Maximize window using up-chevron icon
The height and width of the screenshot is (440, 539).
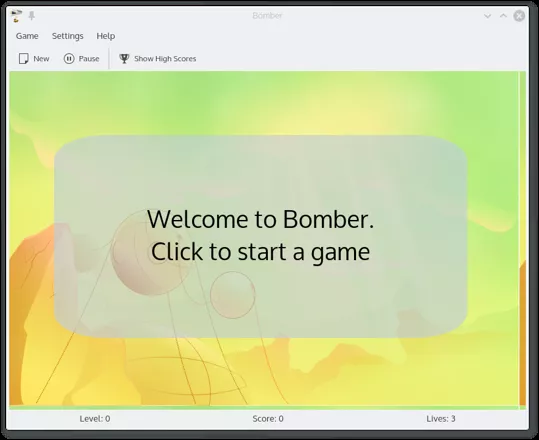point(503,16)
